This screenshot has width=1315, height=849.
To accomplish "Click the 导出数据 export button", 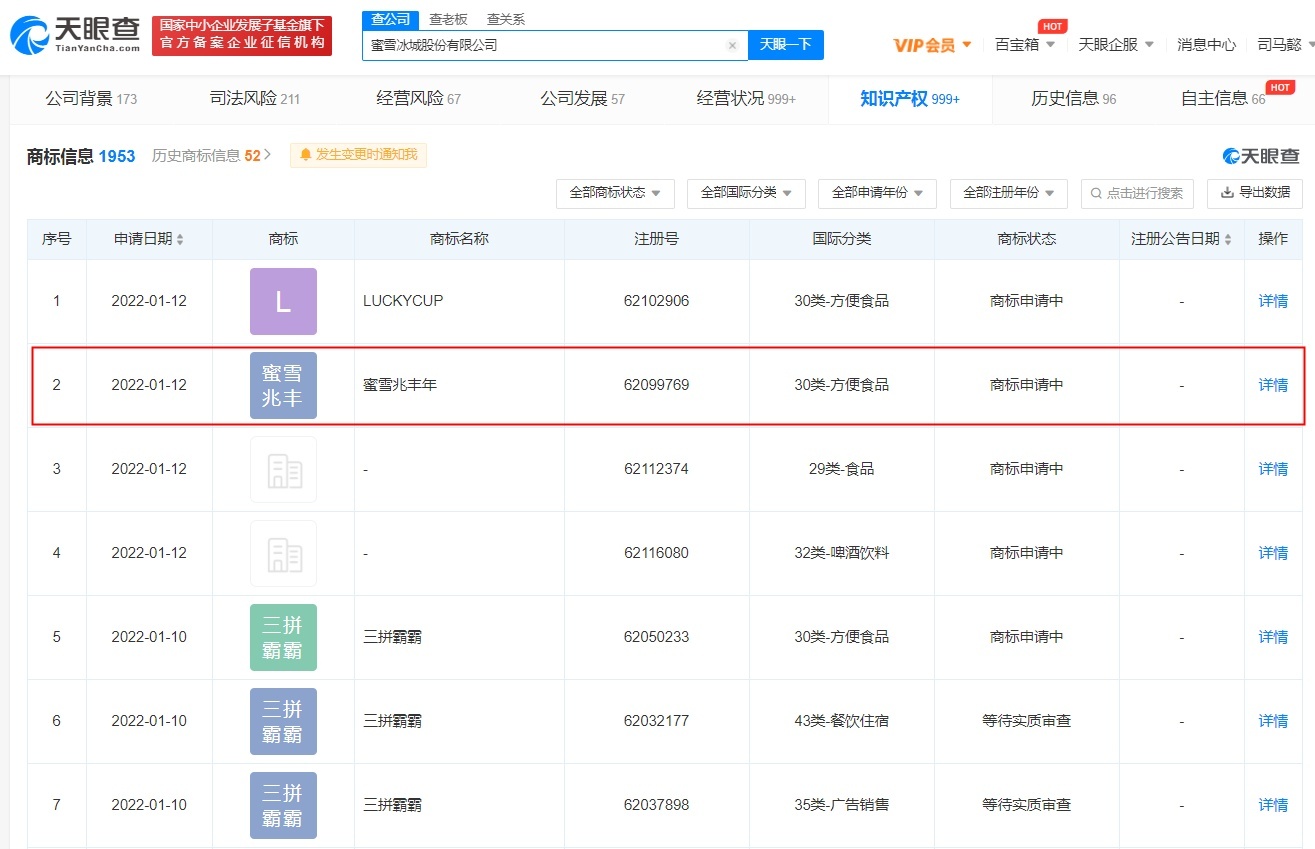I will pyautogui.click(x=1255, y=193).
